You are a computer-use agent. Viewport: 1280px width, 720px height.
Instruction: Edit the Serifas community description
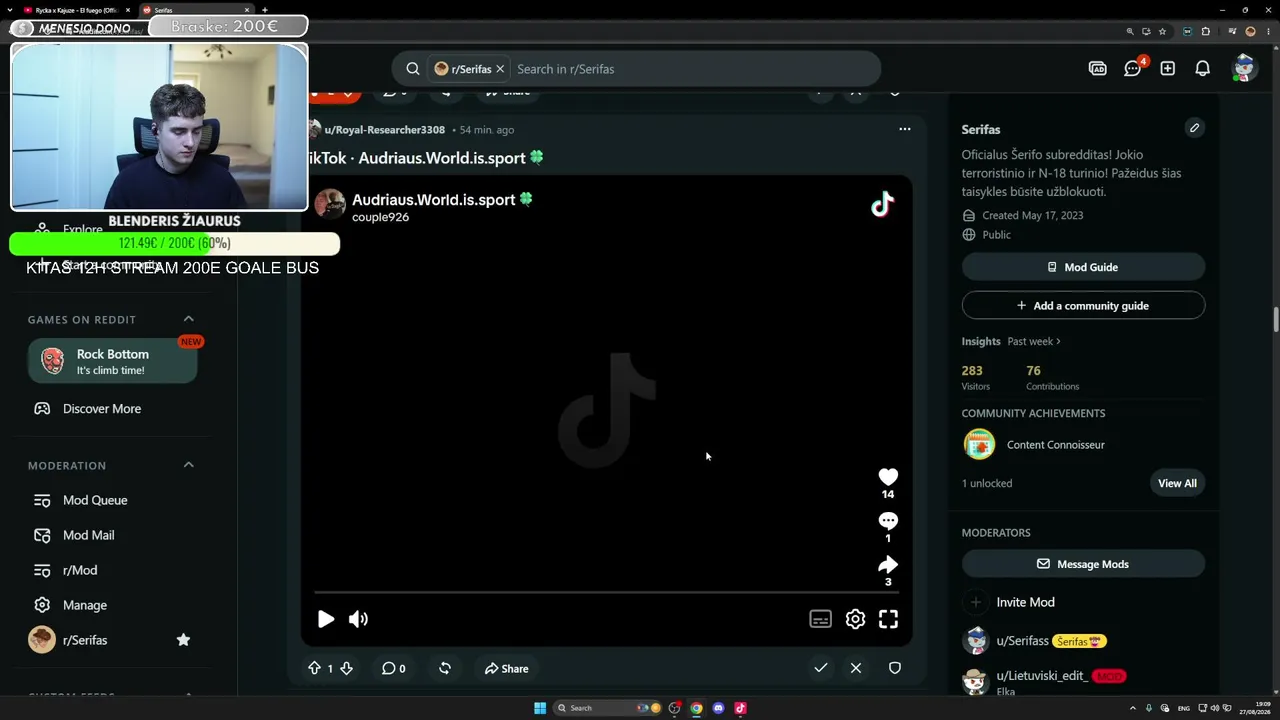coord(1194,128)
